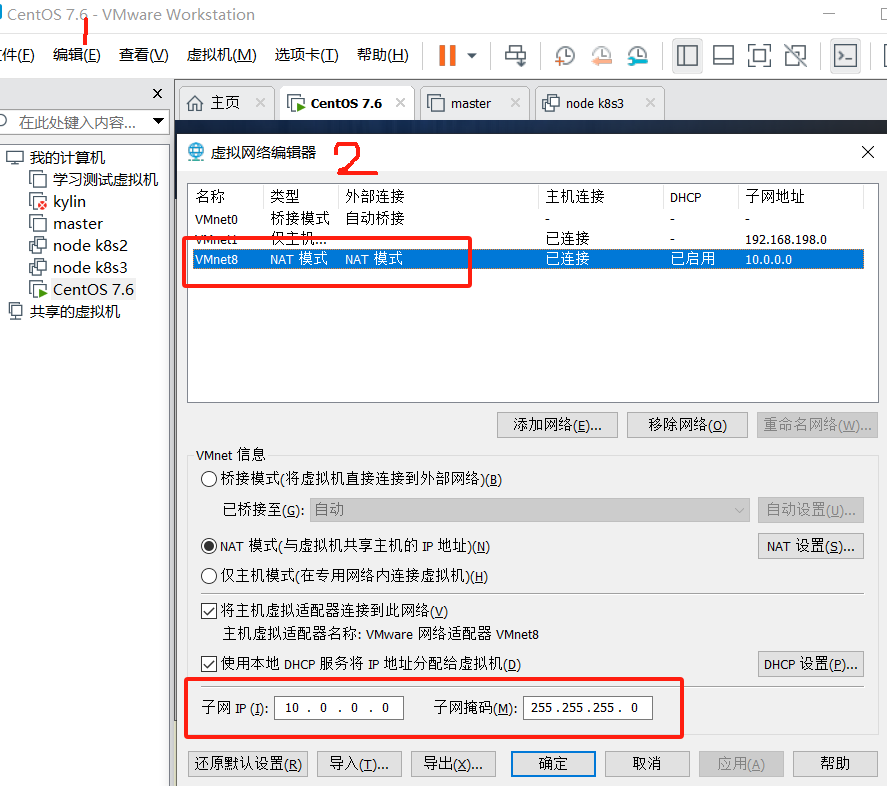Close the 主页 tab
887x786 pixels.
point(260,102)
